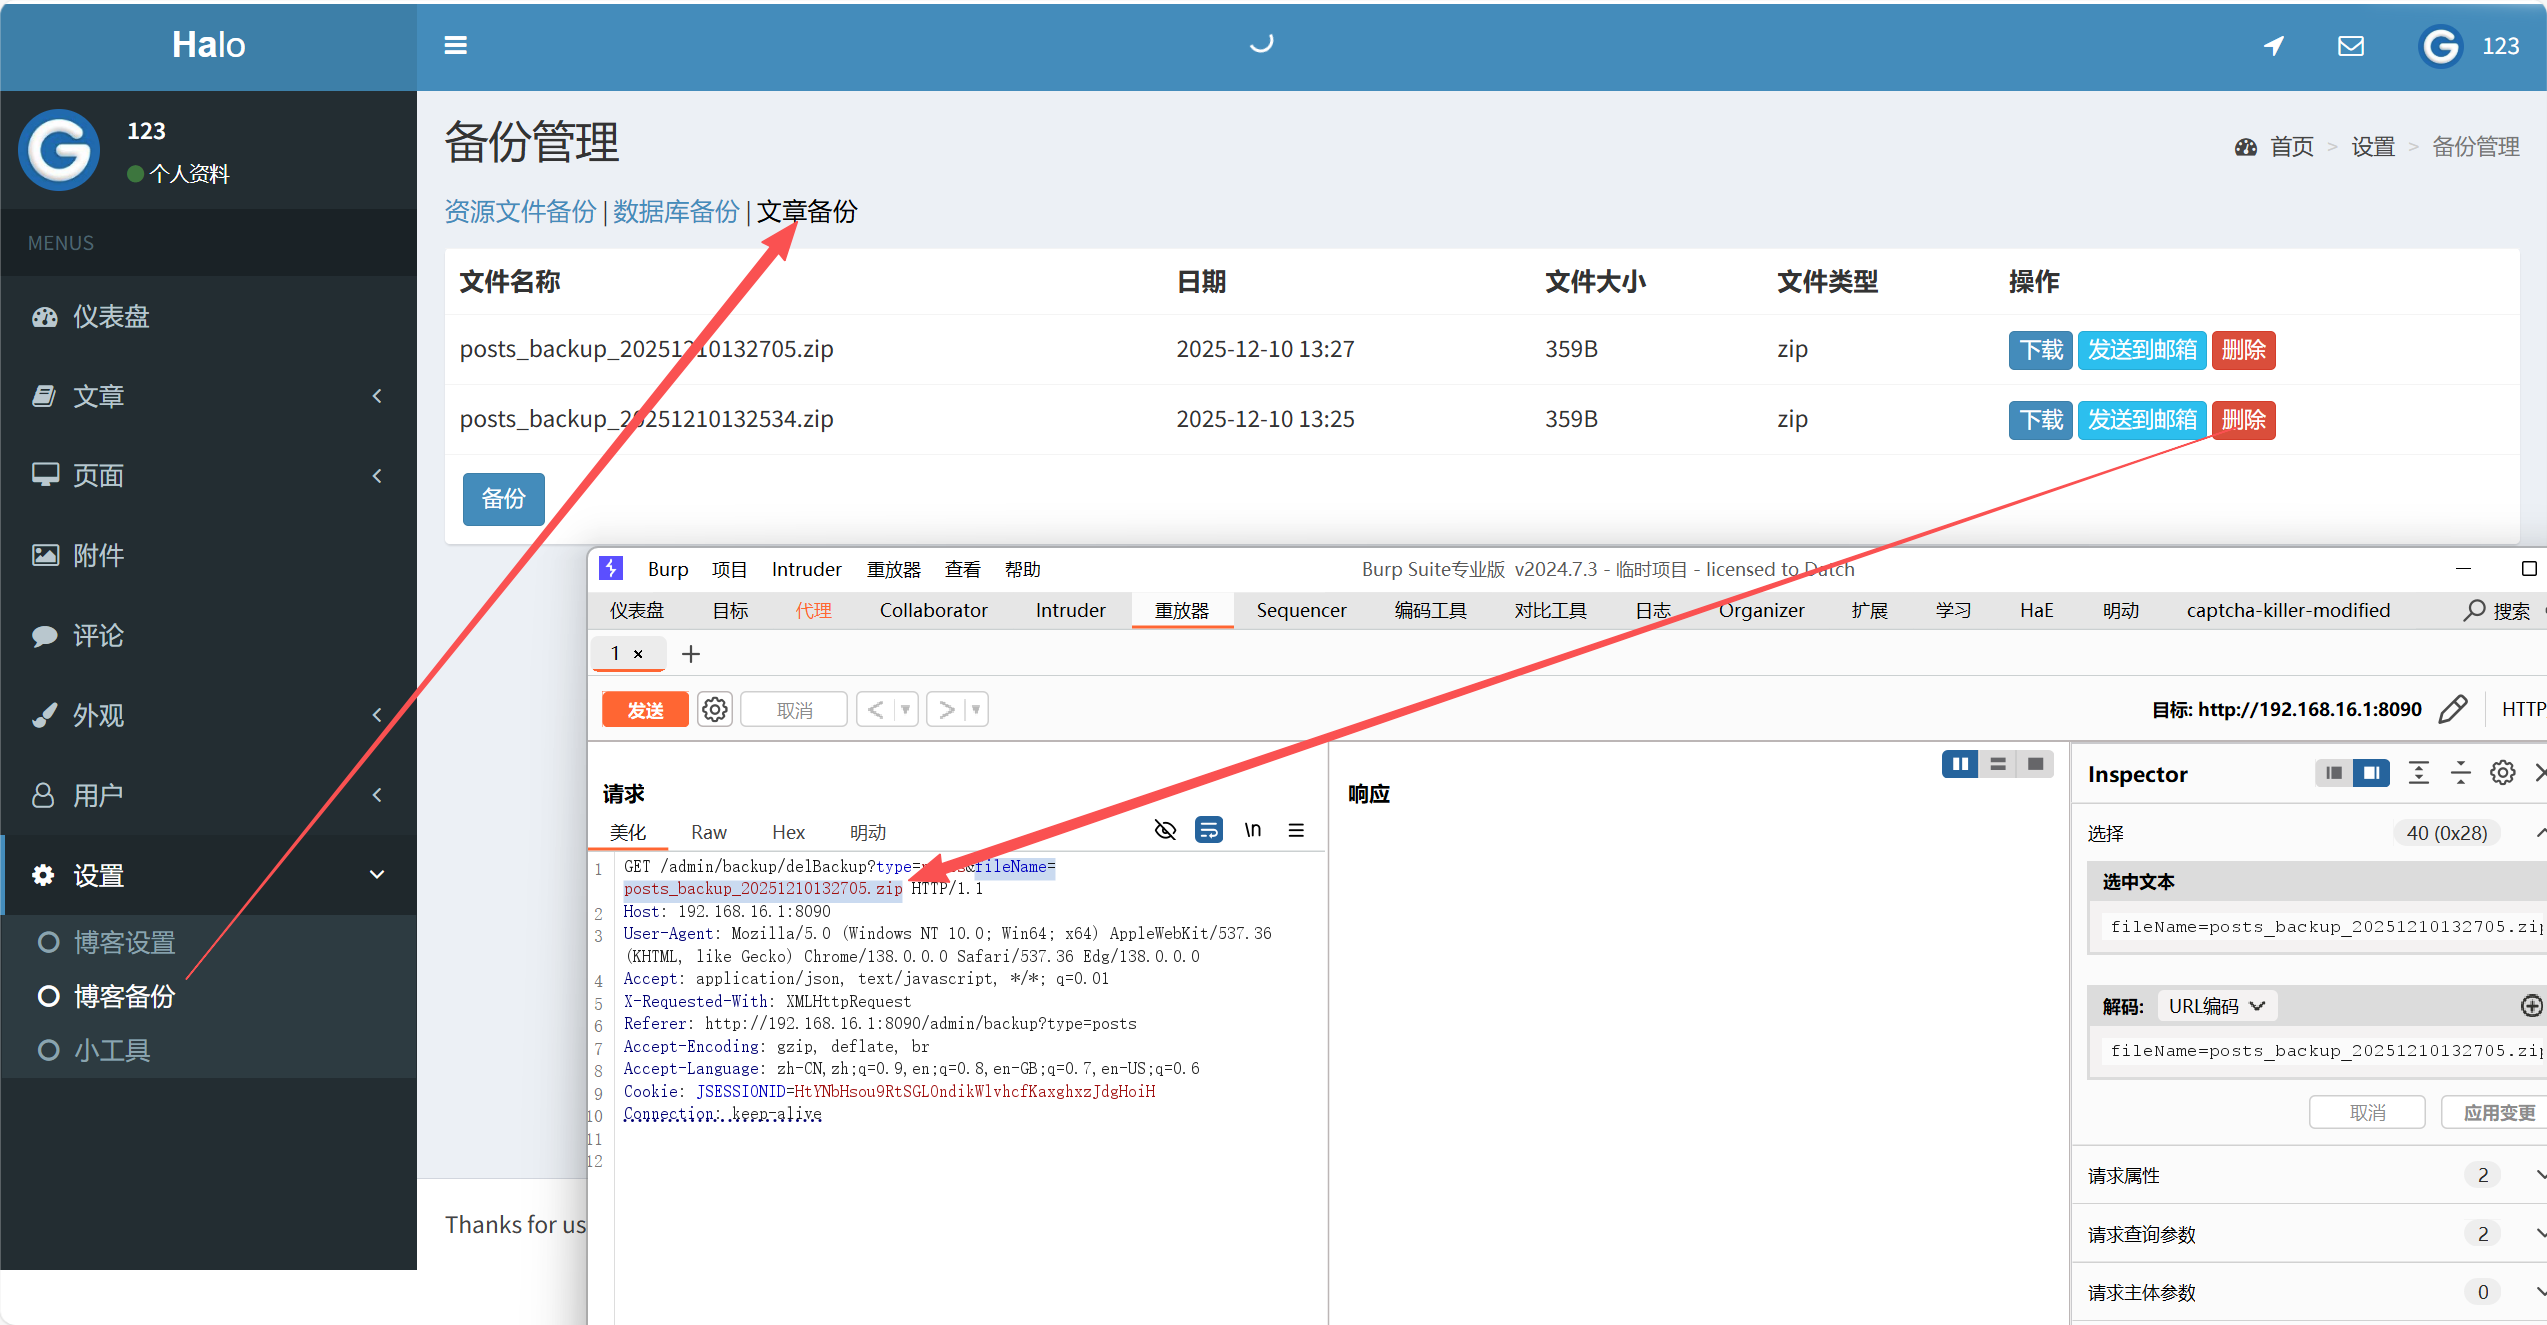Delete posts_backup_20251210132534.zip backup
Screen dimensions: 2547x1325
[x=2242, y=420]
